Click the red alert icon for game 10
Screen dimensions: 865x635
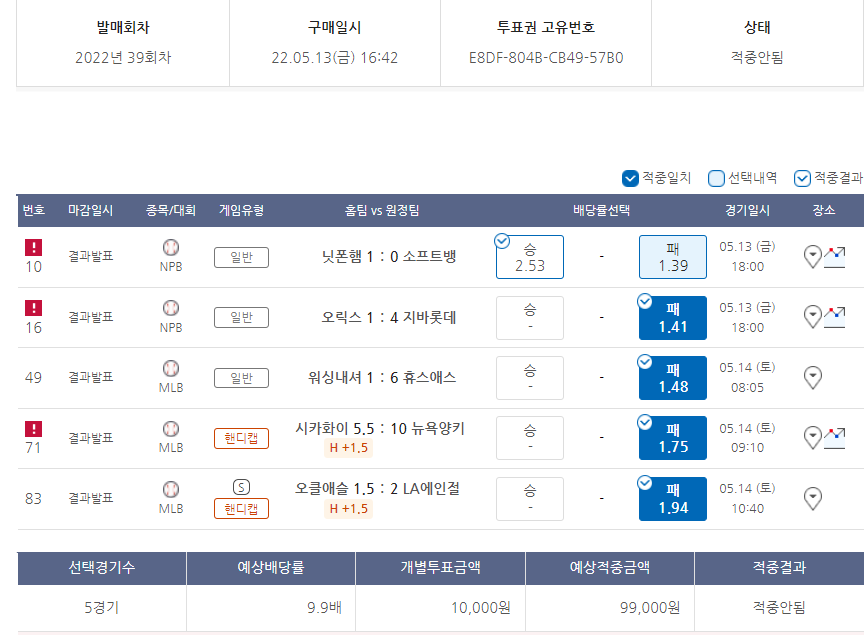pos(34,247)
